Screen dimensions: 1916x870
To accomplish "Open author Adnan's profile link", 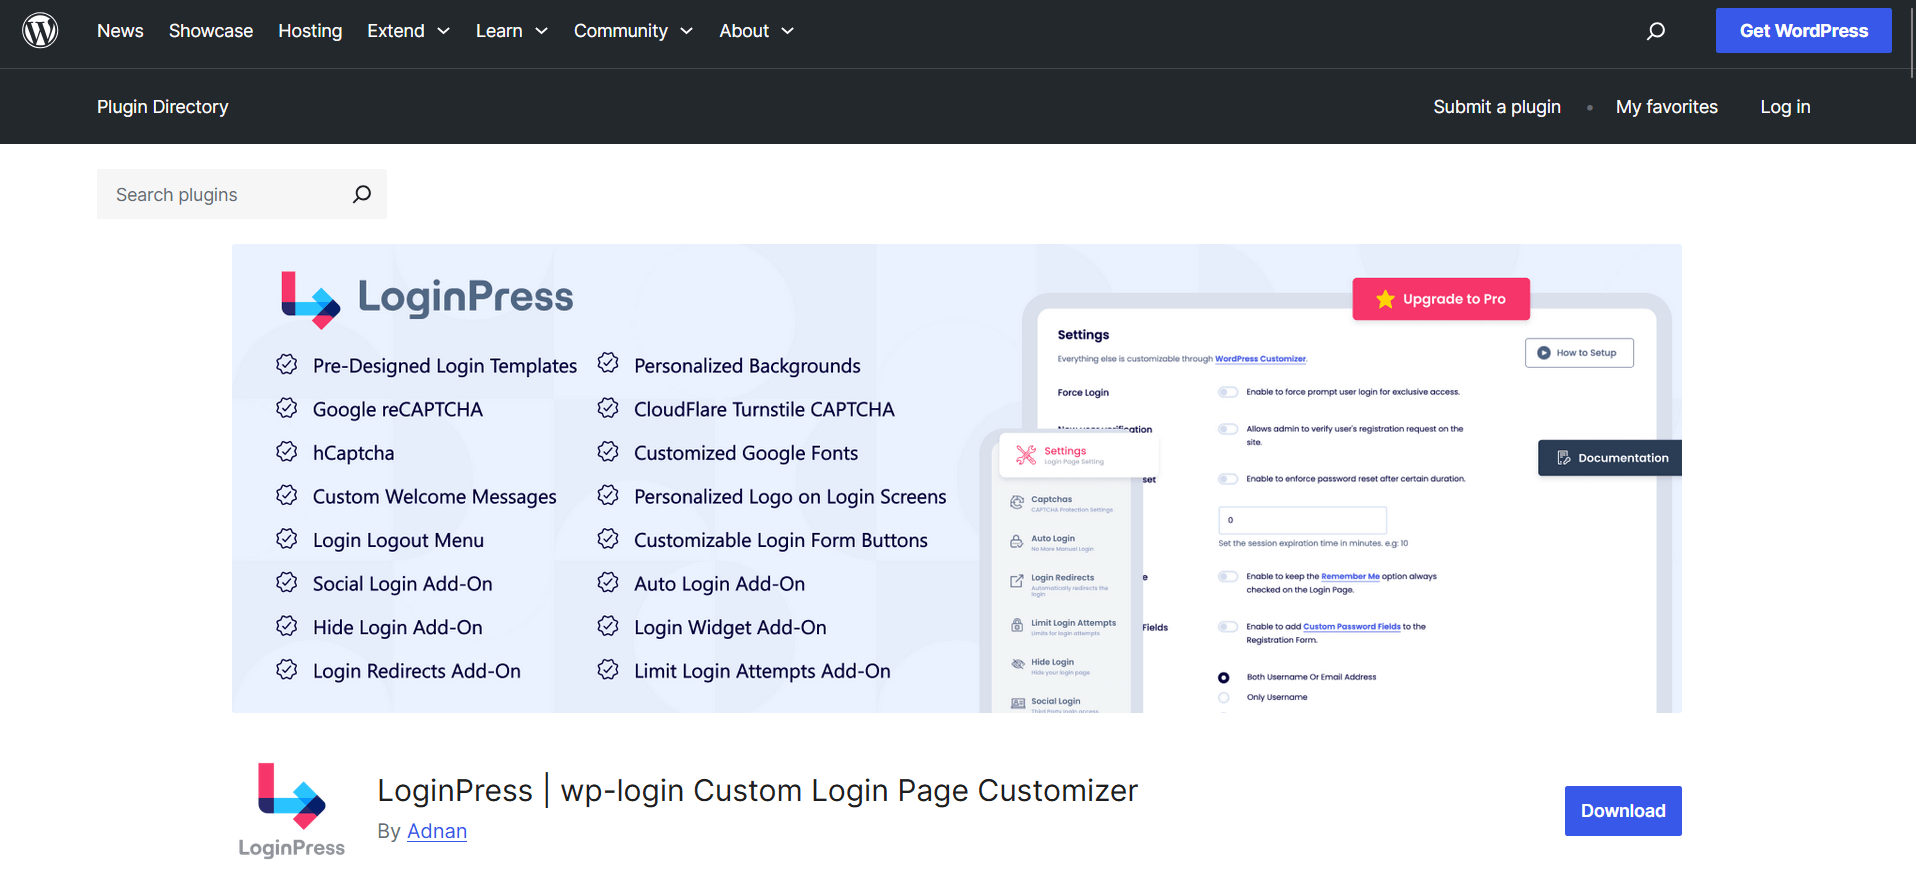I will click(437, 831).
